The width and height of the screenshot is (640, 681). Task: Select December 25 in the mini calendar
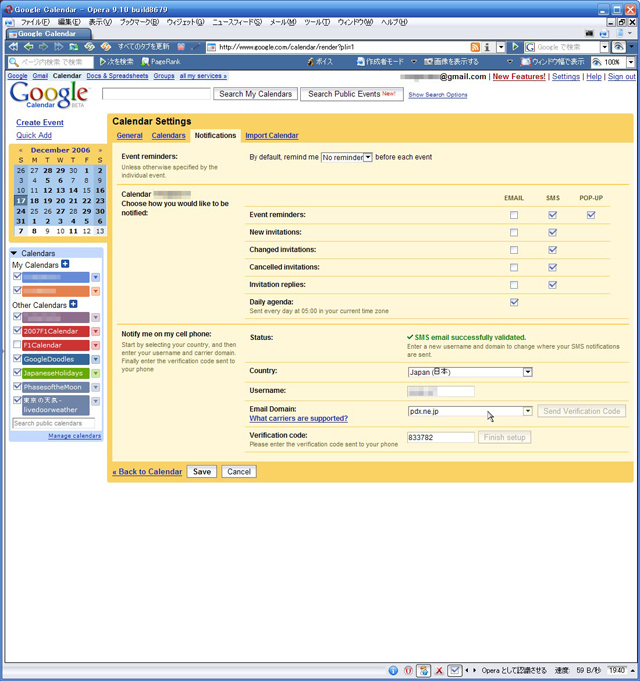pos(34,211)
